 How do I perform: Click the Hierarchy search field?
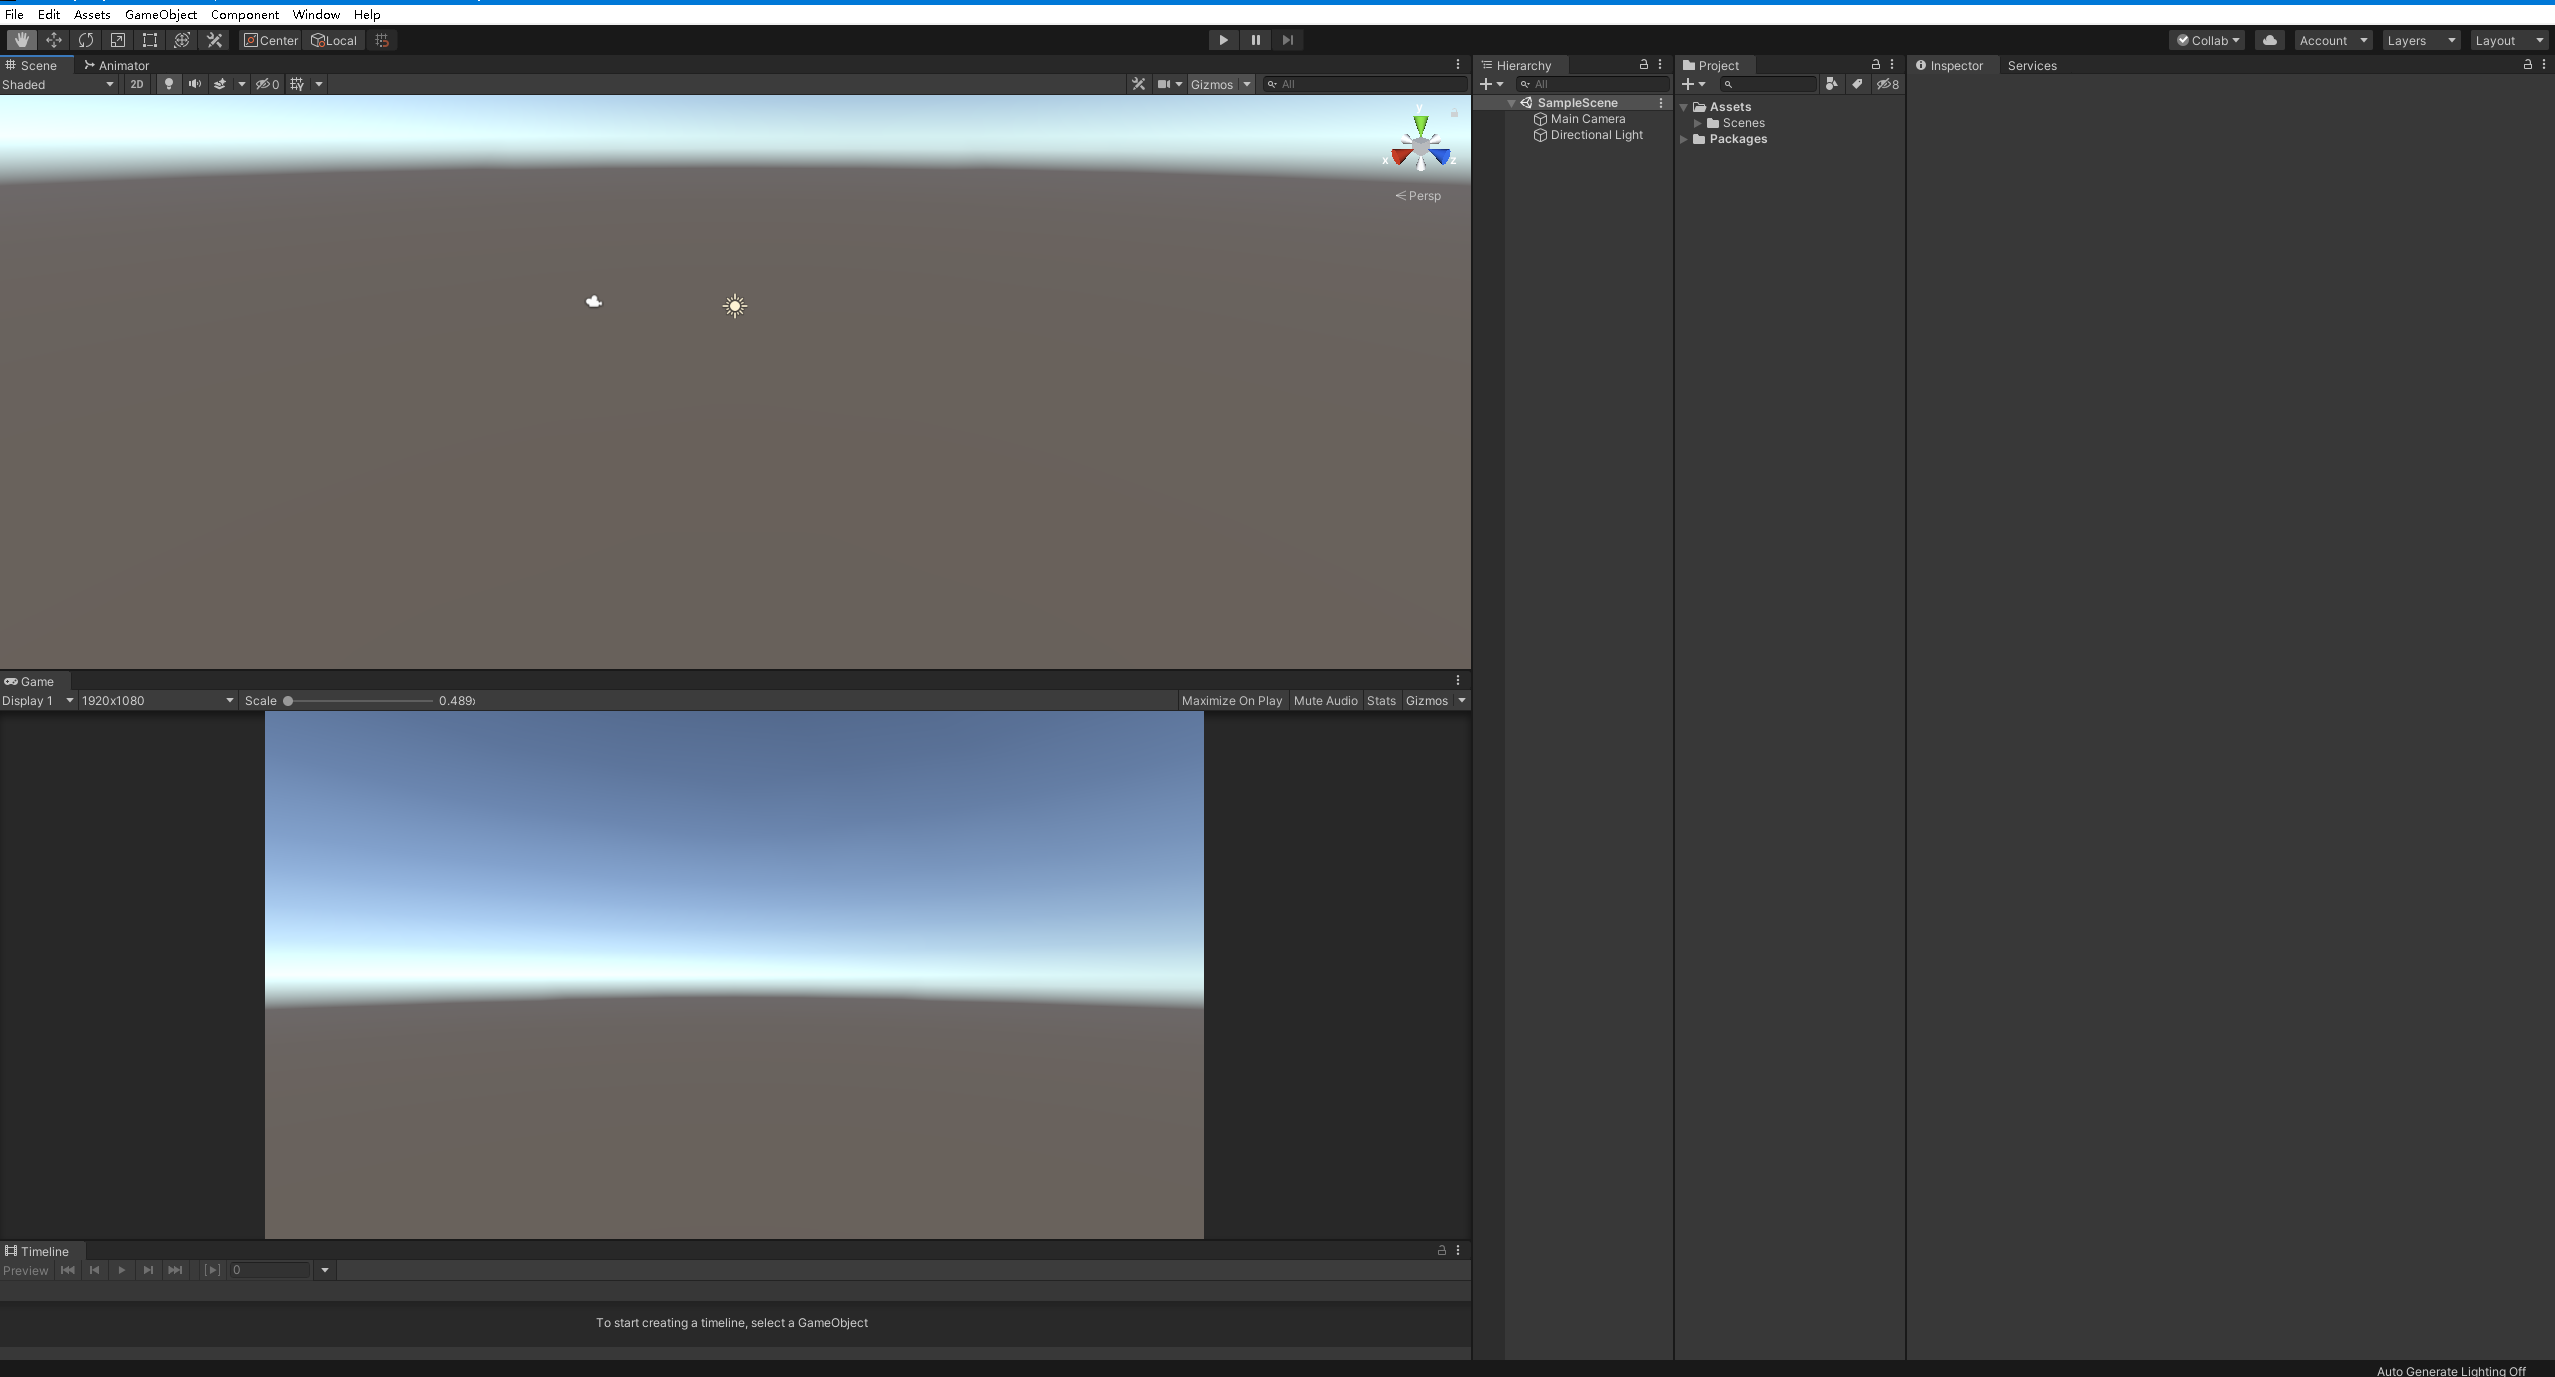(x=1592, y=84)
